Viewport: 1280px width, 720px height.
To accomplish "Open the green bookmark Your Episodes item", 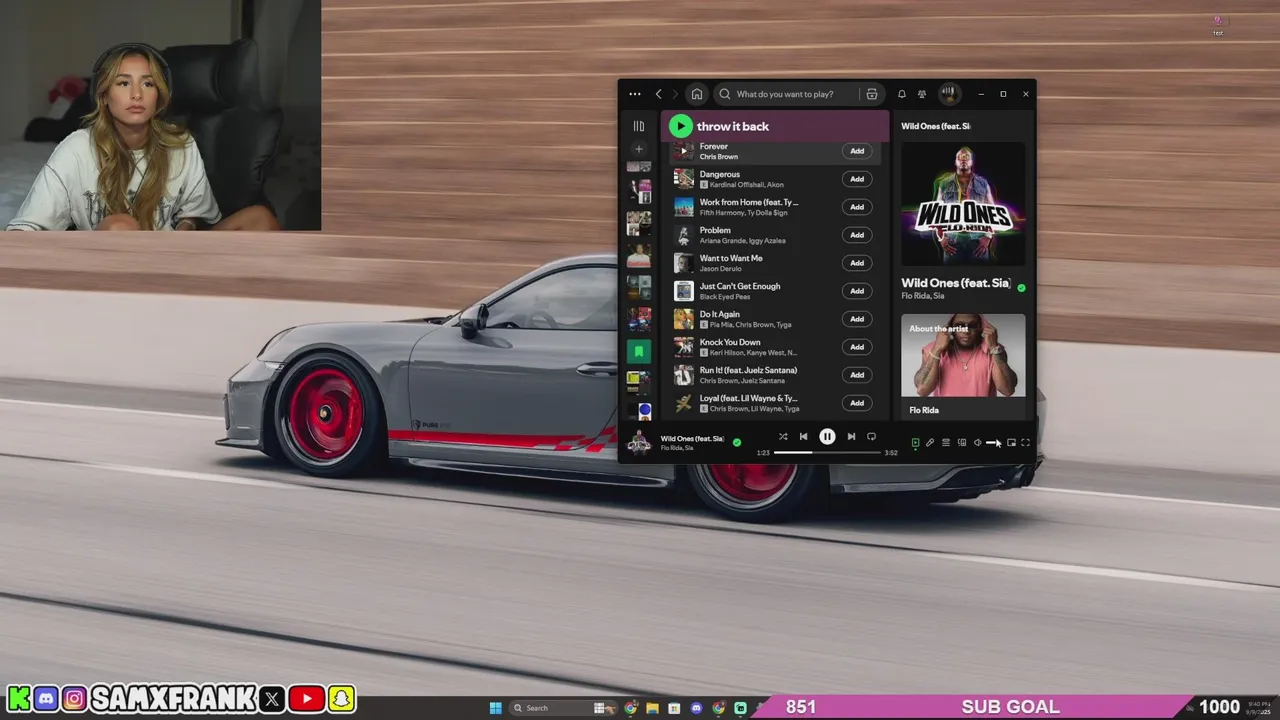I will click(639, 351).
